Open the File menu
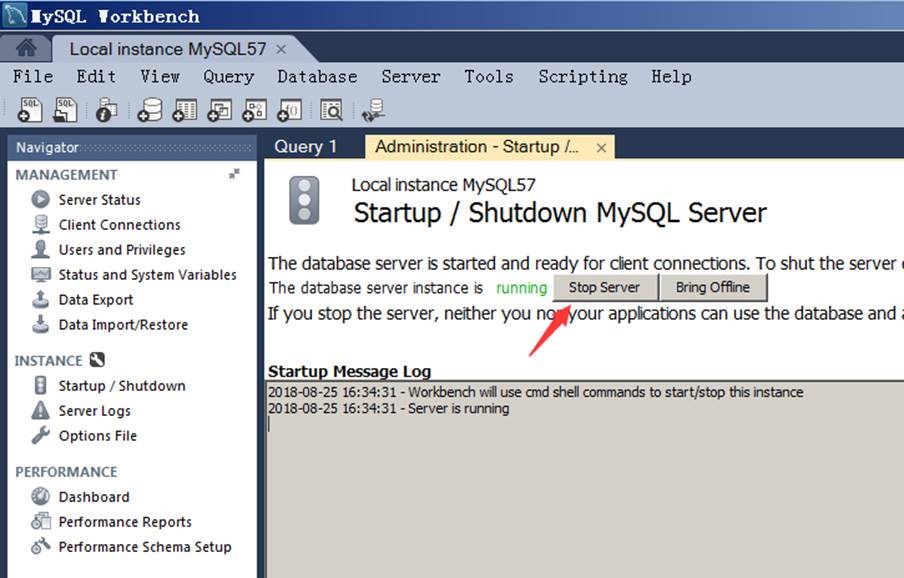The width and height of the screenshot is (904, 578). click(x=33, y=77)
